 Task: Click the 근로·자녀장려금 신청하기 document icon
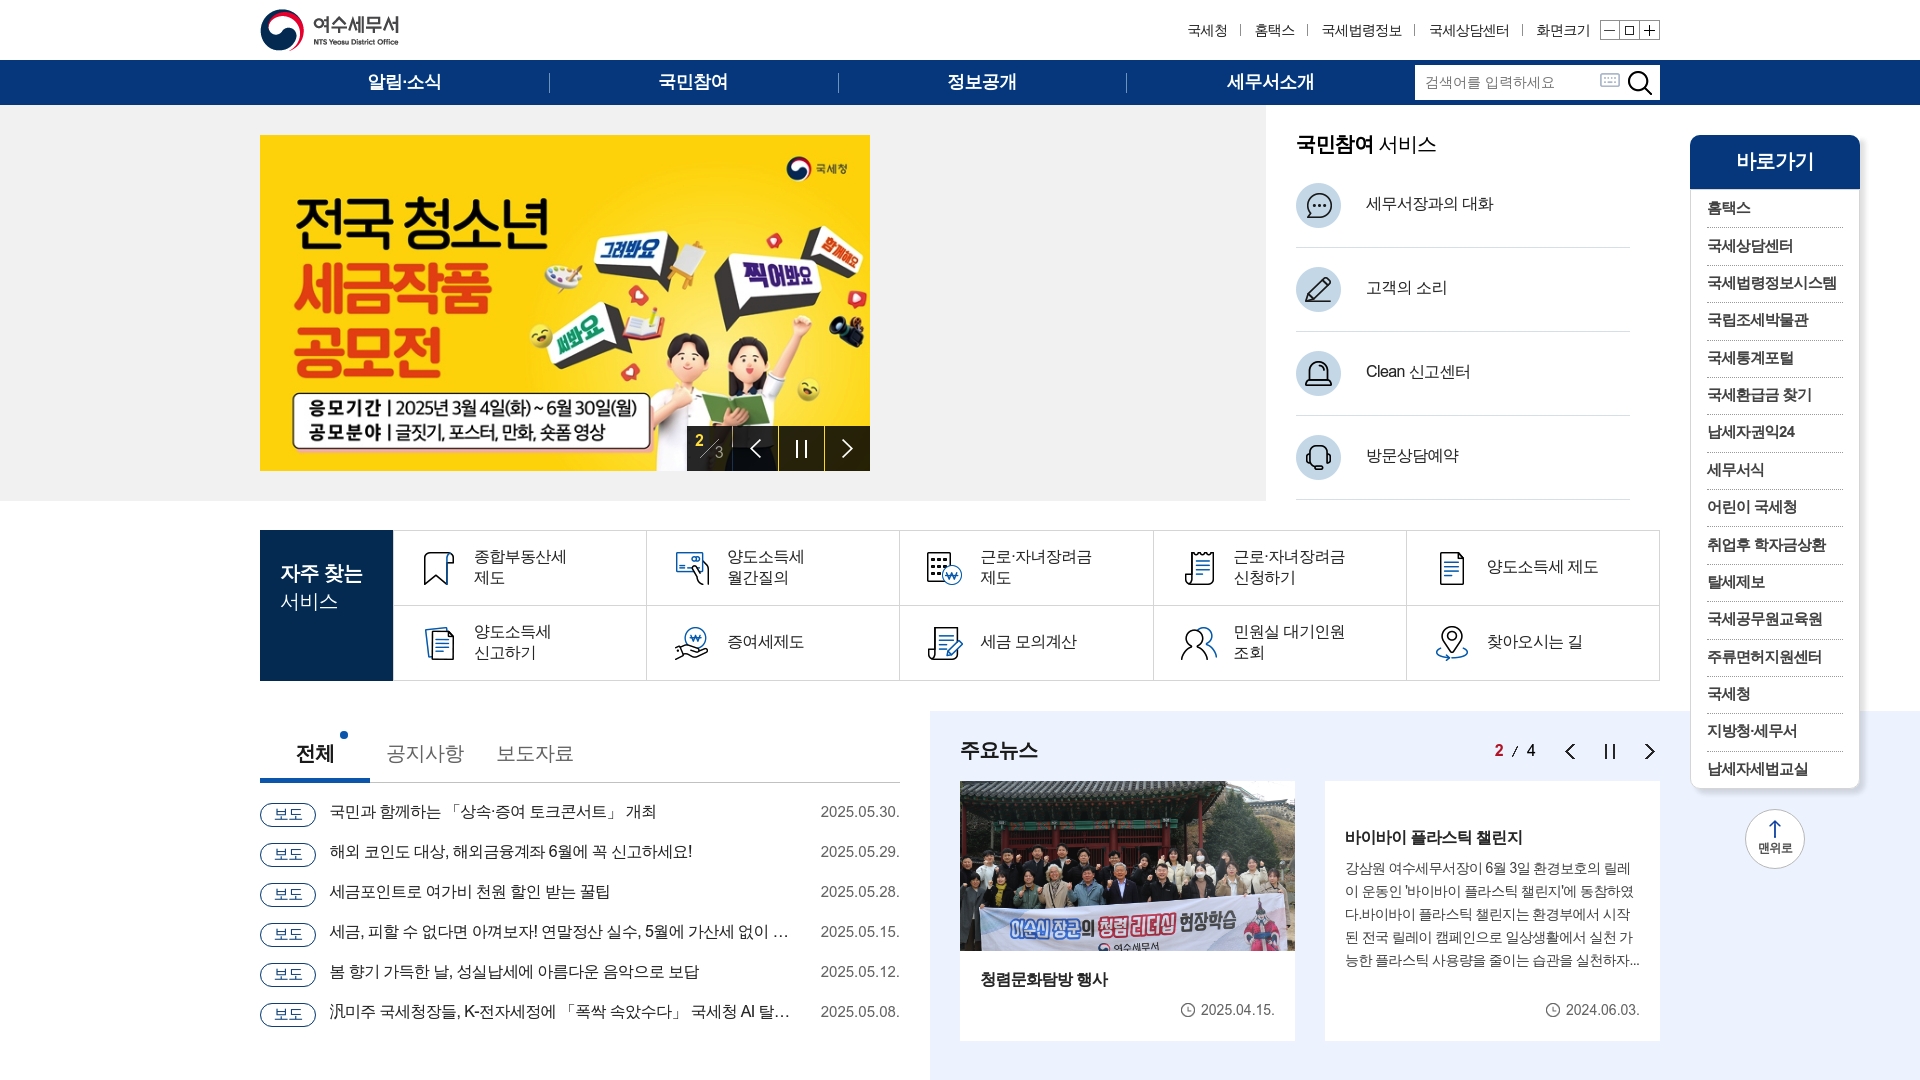click(x=1199, y=568)
